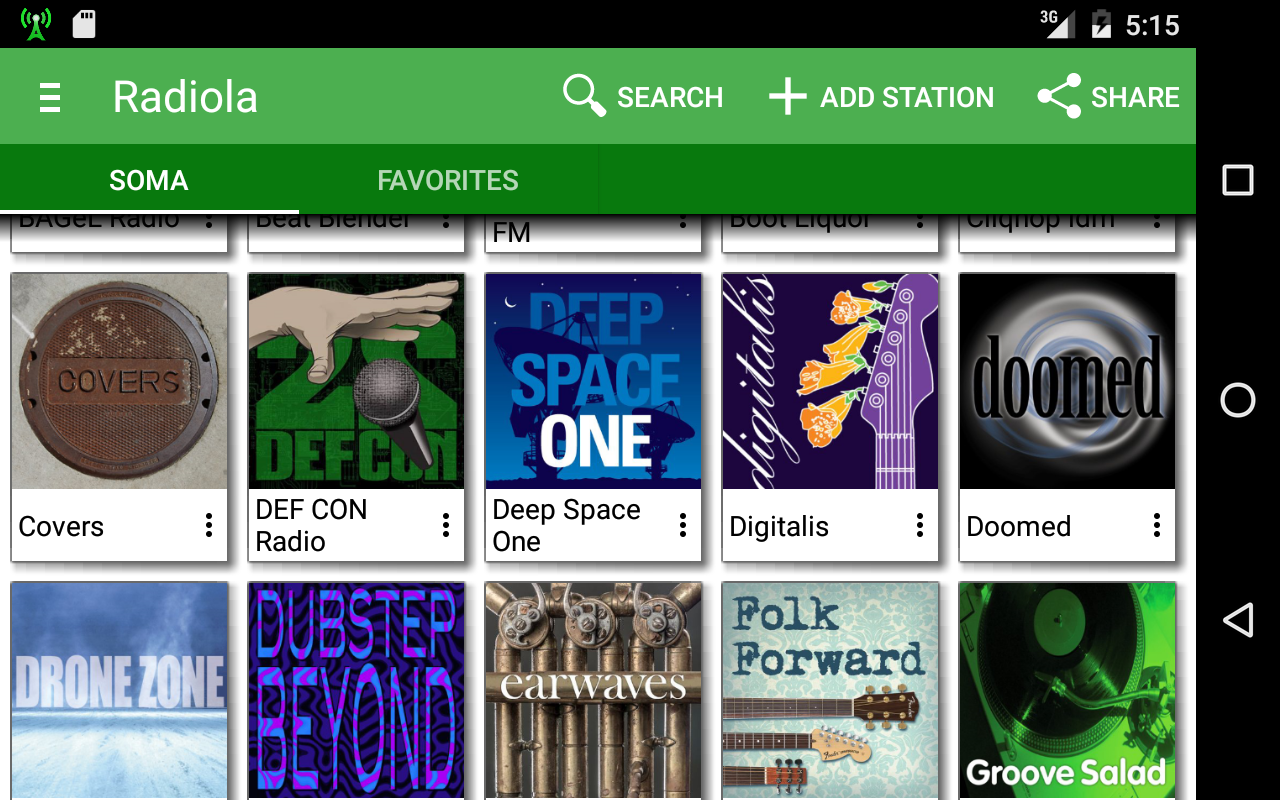Screen dimensions: 1280x800
Task: Open overflow menu for Doomed station
Action: (x=1156, y=525)
